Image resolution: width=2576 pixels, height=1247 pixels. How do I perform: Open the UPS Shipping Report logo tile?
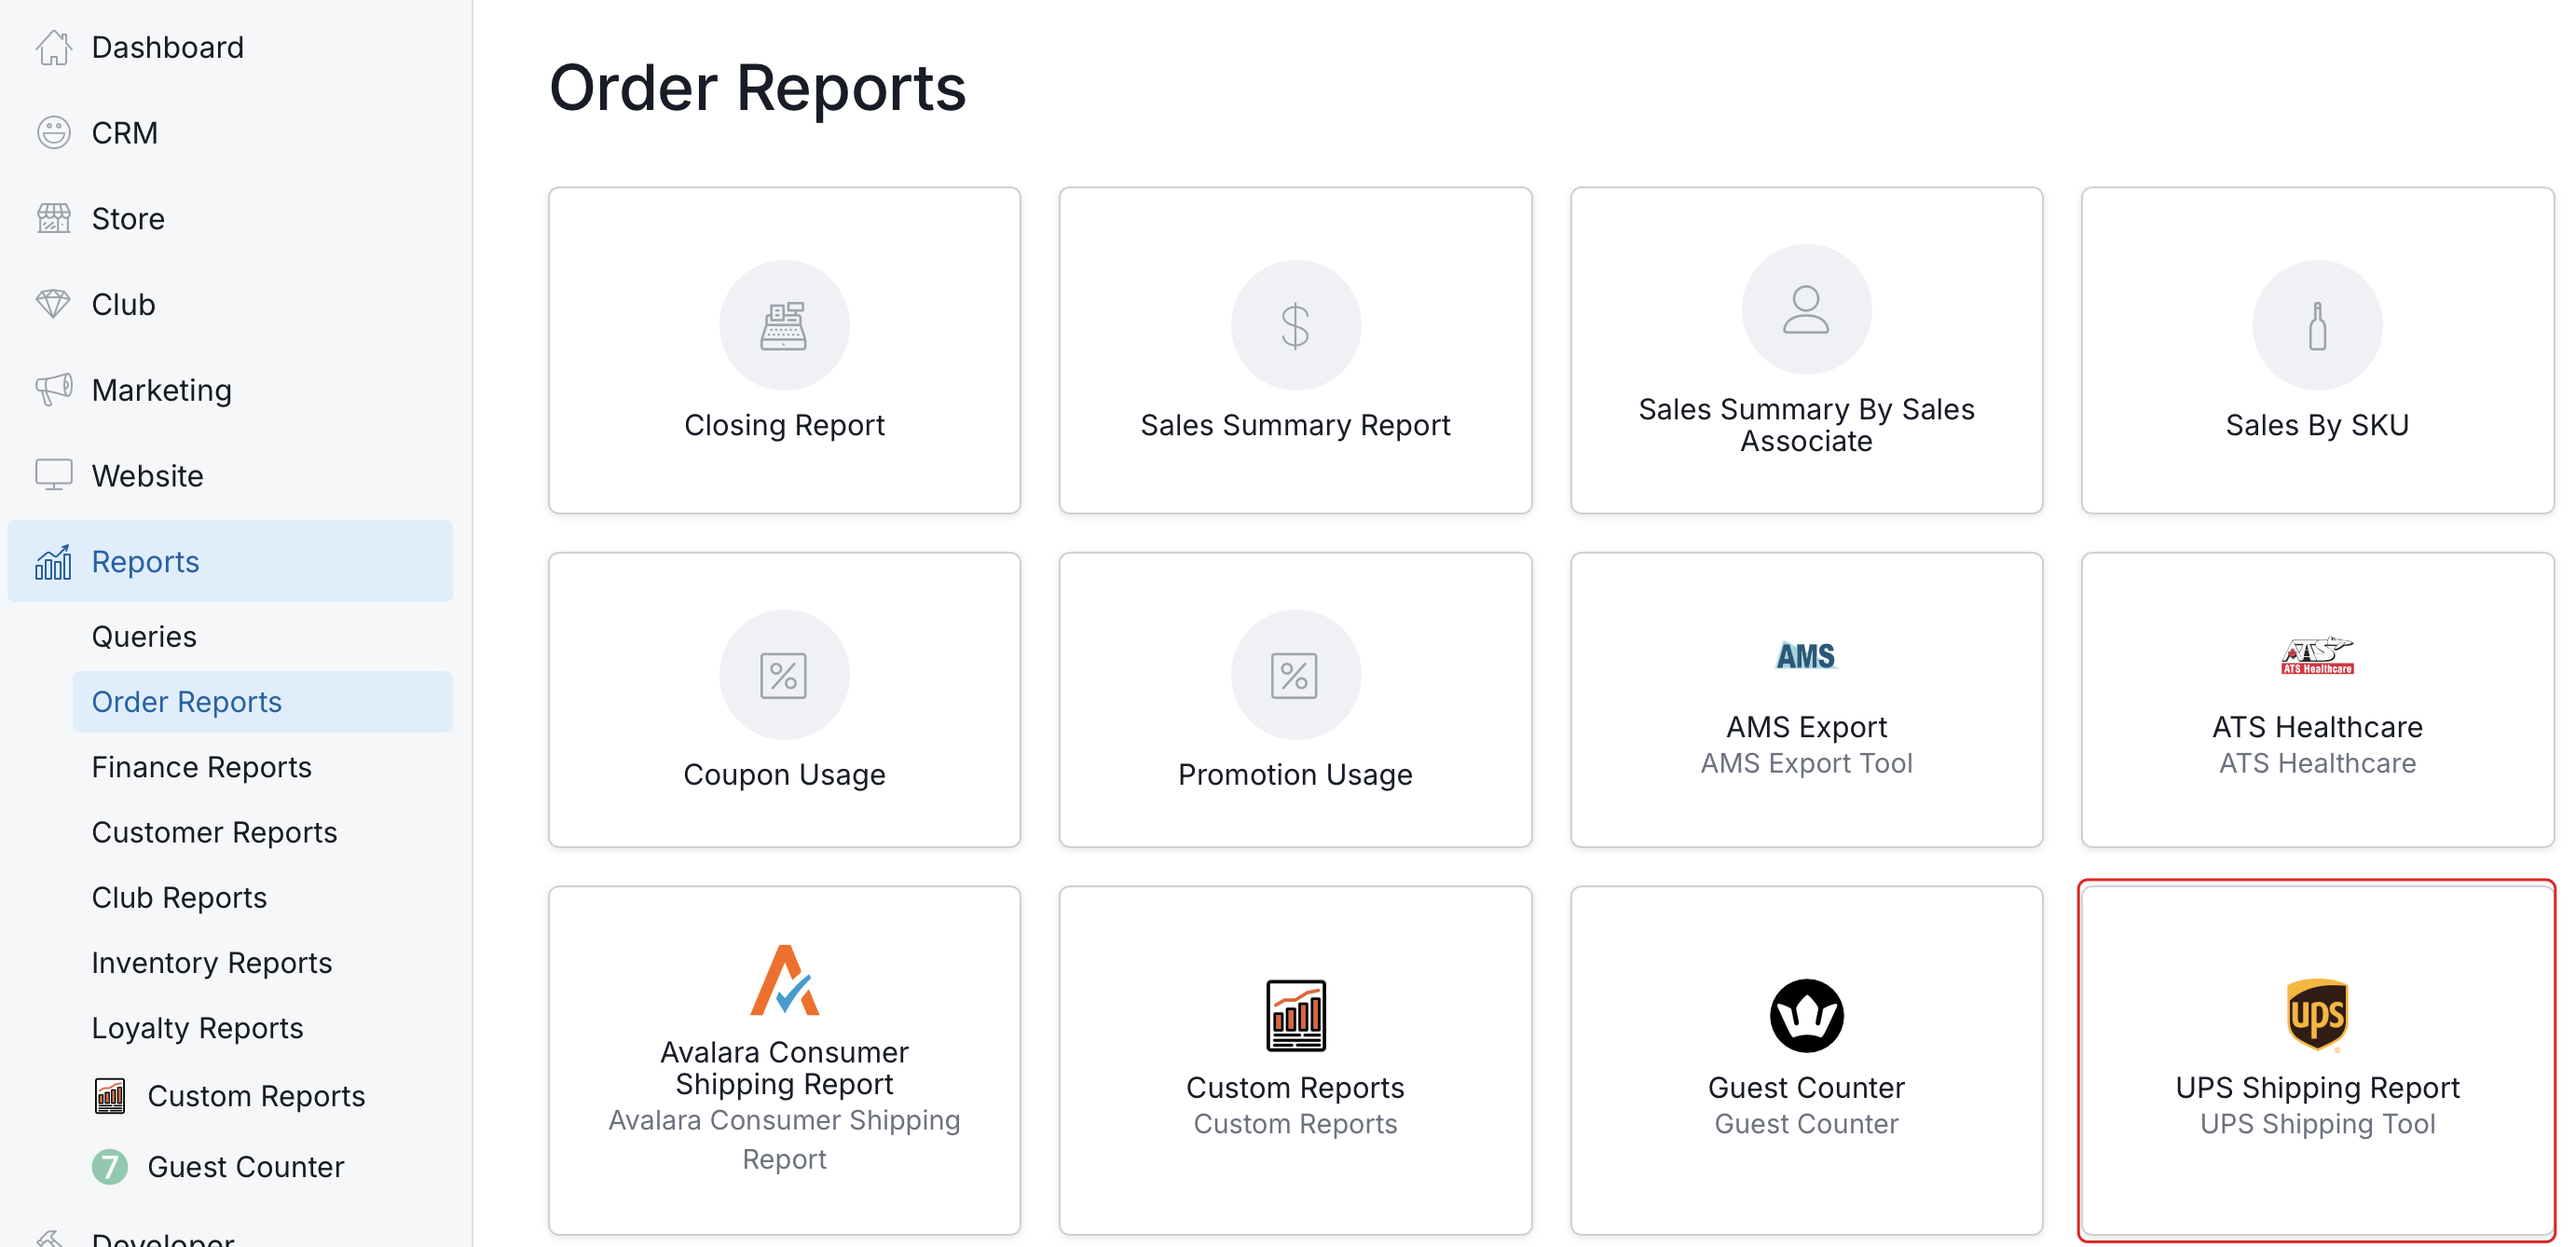(2316, 1014)
